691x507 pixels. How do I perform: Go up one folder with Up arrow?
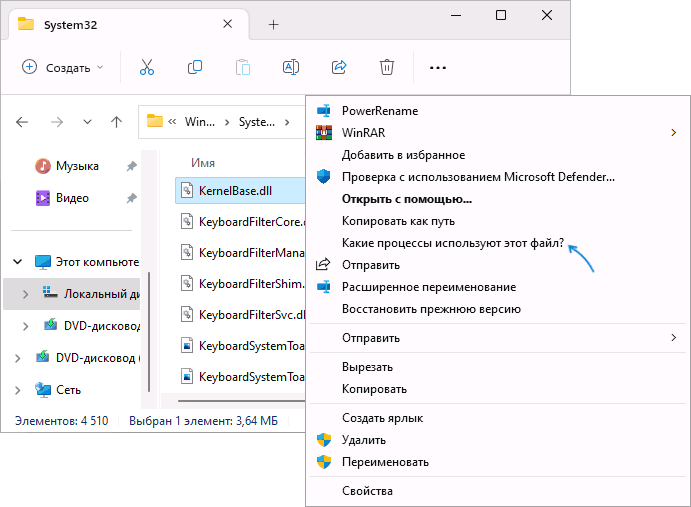pyautogui.click(x=116, y=122)
